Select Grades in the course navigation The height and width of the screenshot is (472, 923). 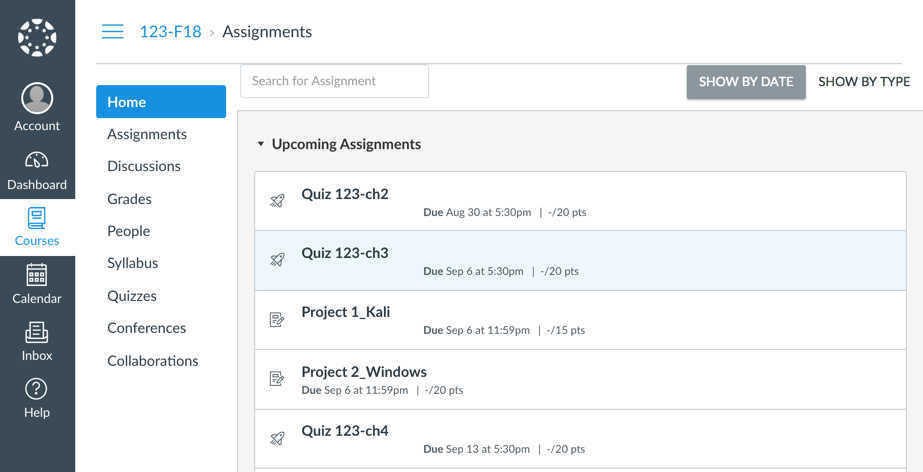pos(129,199)
